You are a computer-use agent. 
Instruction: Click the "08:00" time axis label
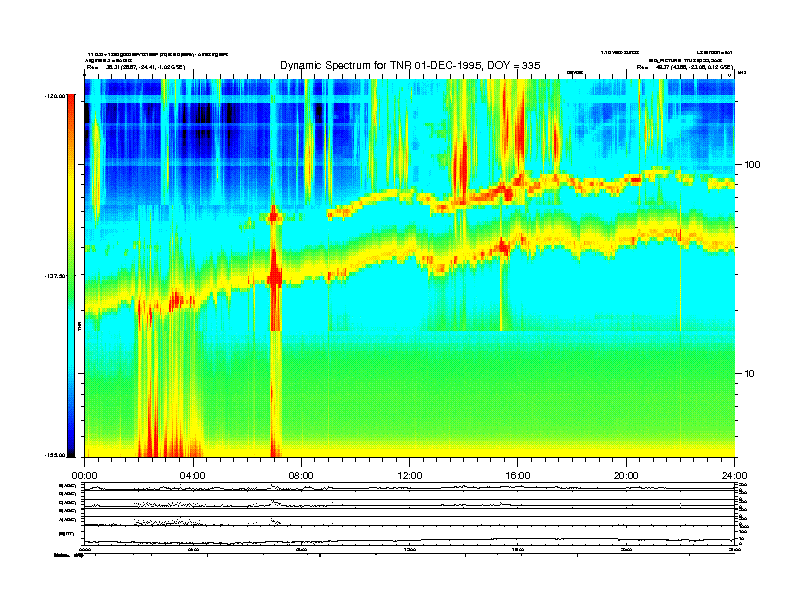[x=301, y=476]
